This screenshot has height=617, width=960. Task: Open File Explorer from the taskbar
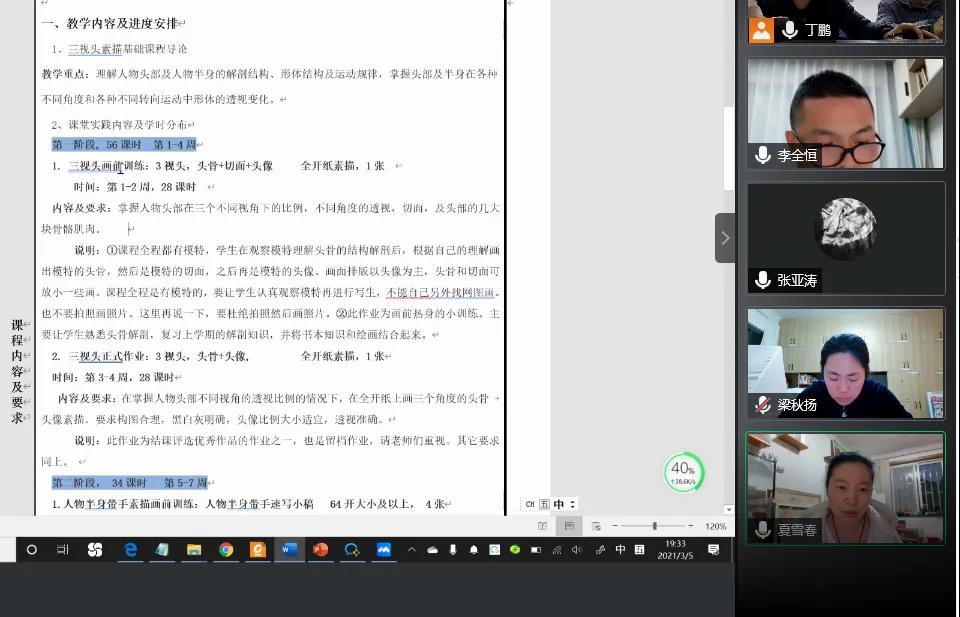[194, 549]
